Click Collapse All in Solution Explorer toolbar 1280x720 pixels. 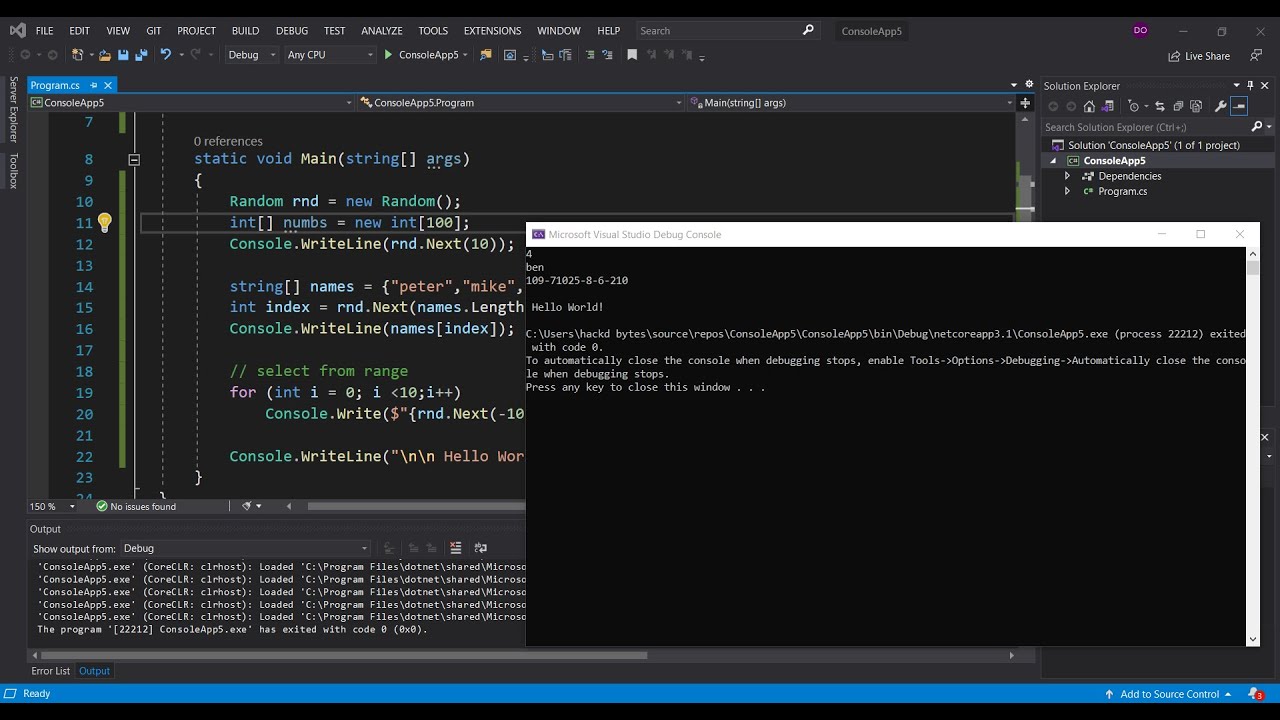(x=1178, y=106)
